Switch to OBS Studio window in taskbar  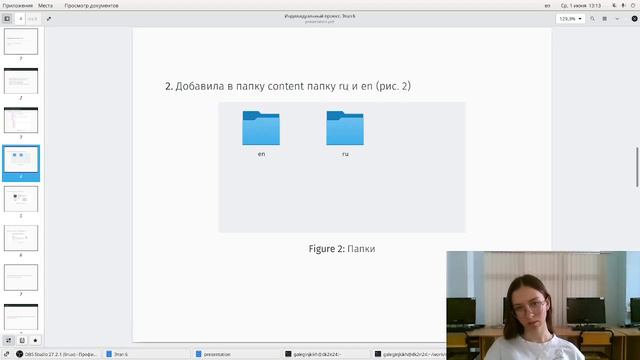[x=56, y=354]
